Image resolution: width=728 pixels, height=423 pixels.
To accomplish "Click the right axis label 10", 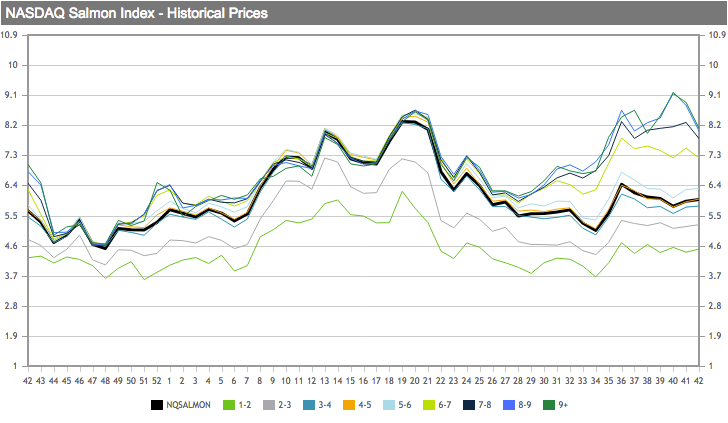I will point(714,65).
